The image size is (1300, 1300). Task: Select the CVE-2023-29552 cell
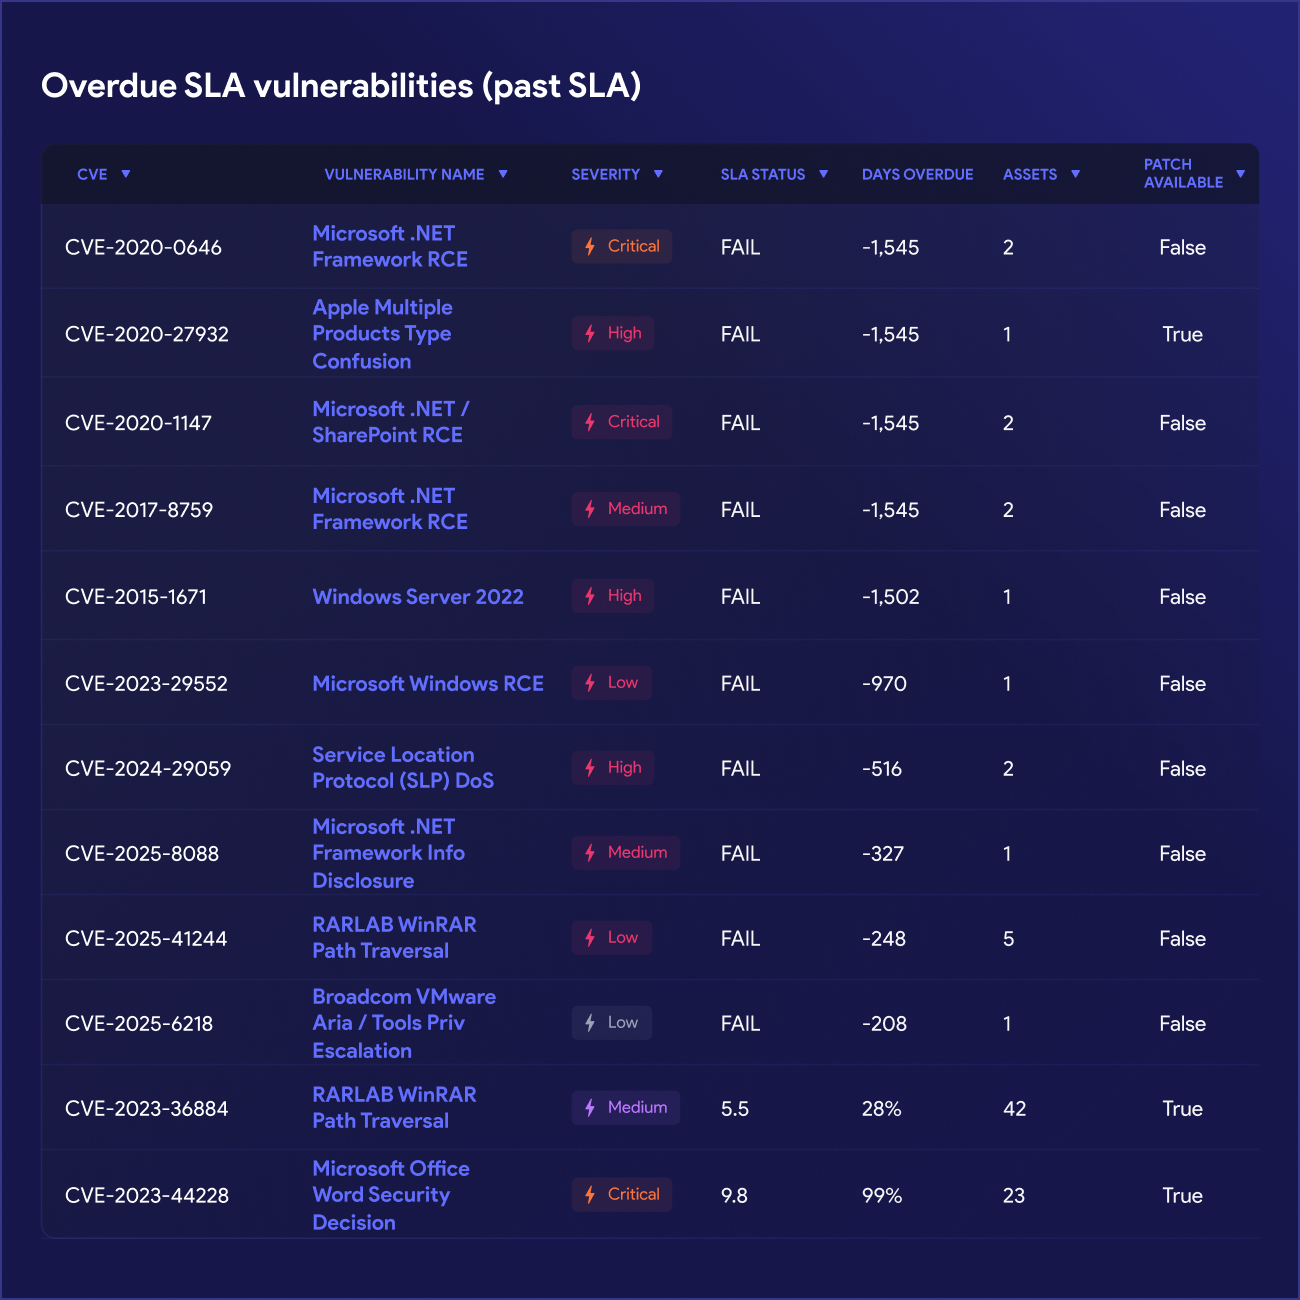coord(146,684)
